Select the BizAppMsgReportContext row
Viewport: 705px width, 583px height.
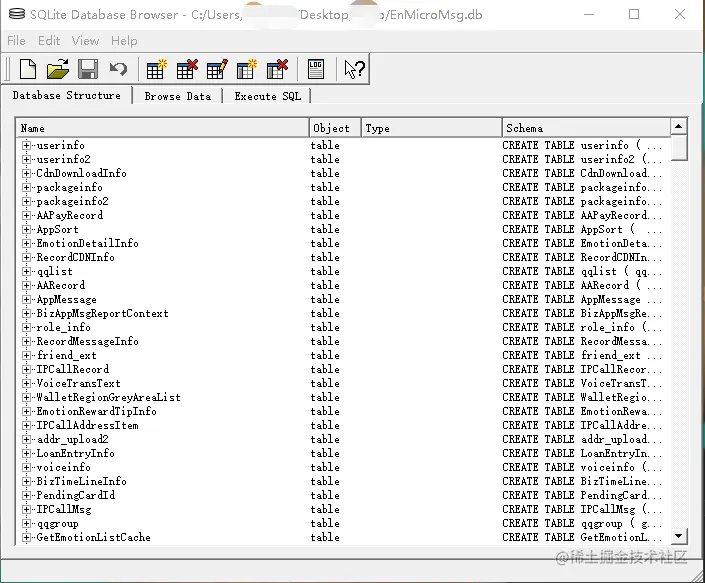343,313
